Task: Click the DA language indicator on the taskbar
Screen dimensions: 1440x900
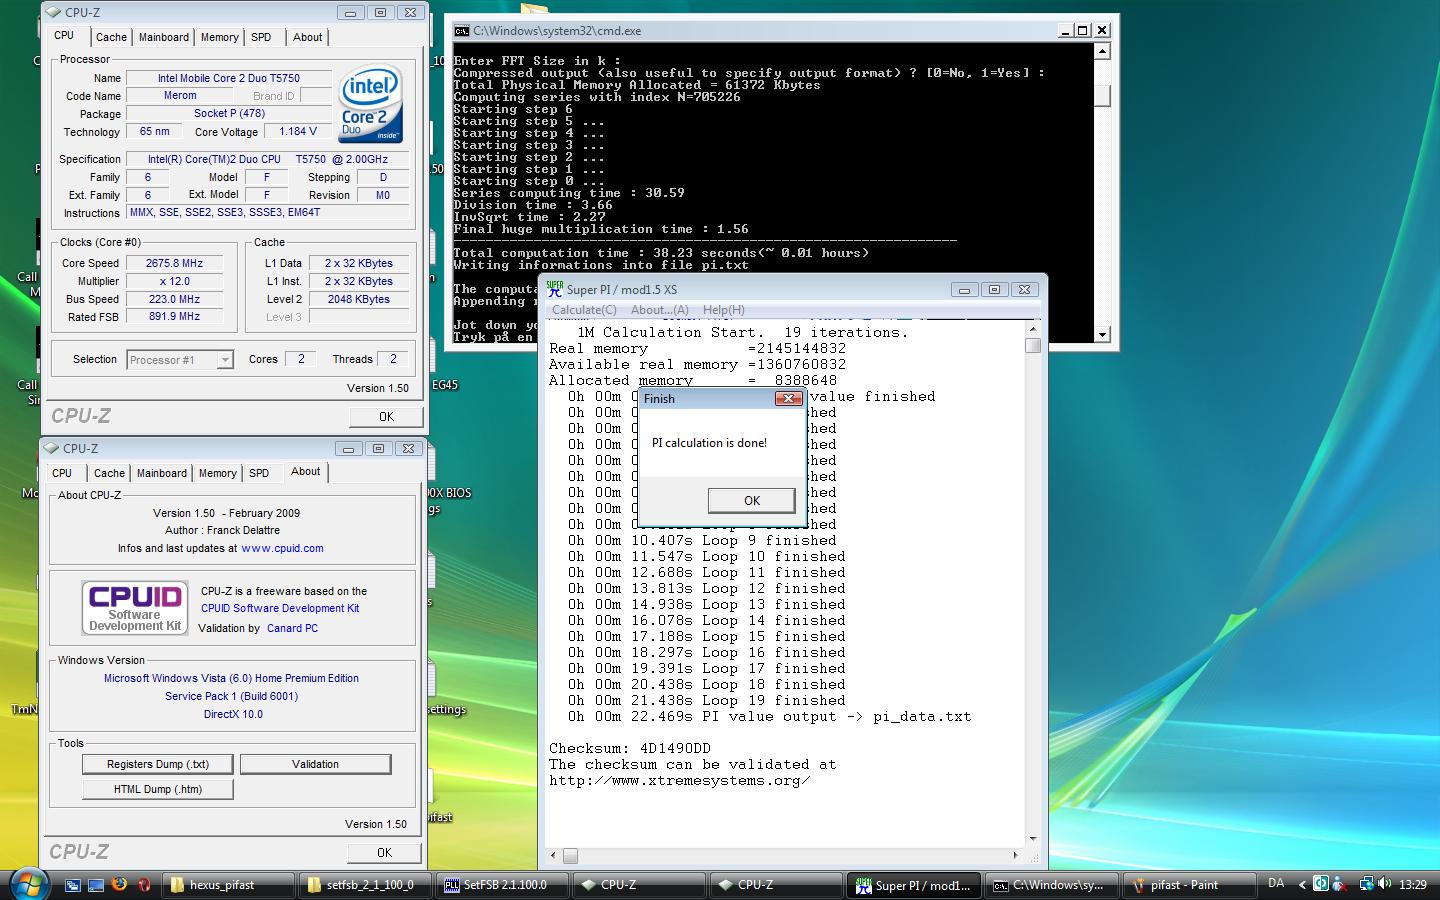Action: 1276,883
